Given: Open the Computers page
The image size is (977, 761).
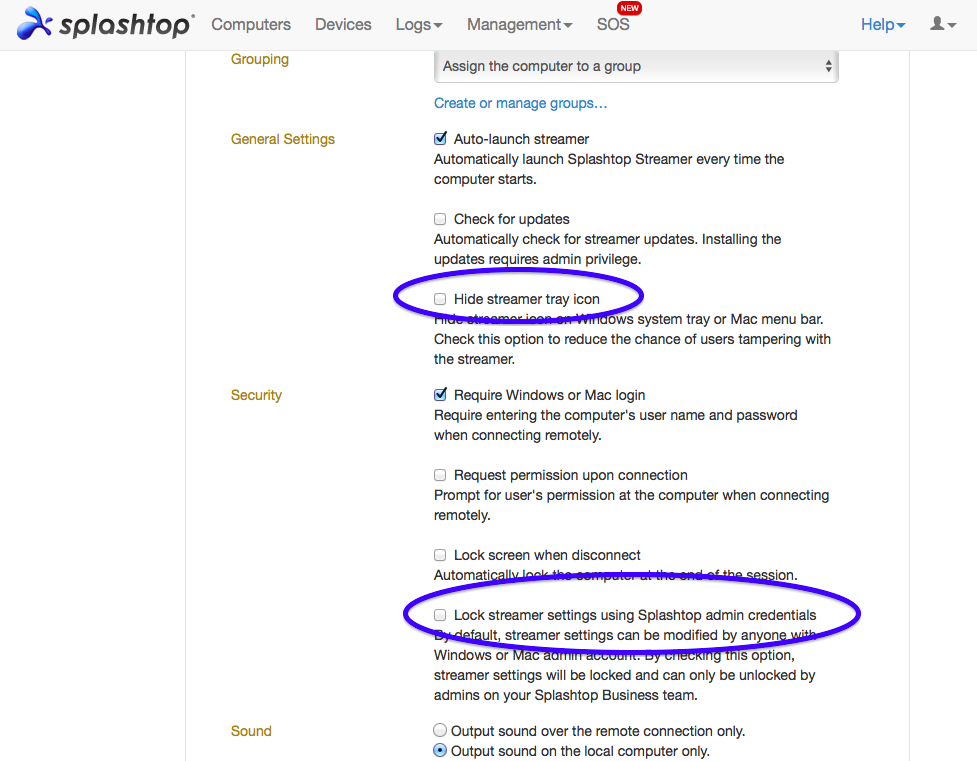Looking at the screenshot, I should 251,24.
